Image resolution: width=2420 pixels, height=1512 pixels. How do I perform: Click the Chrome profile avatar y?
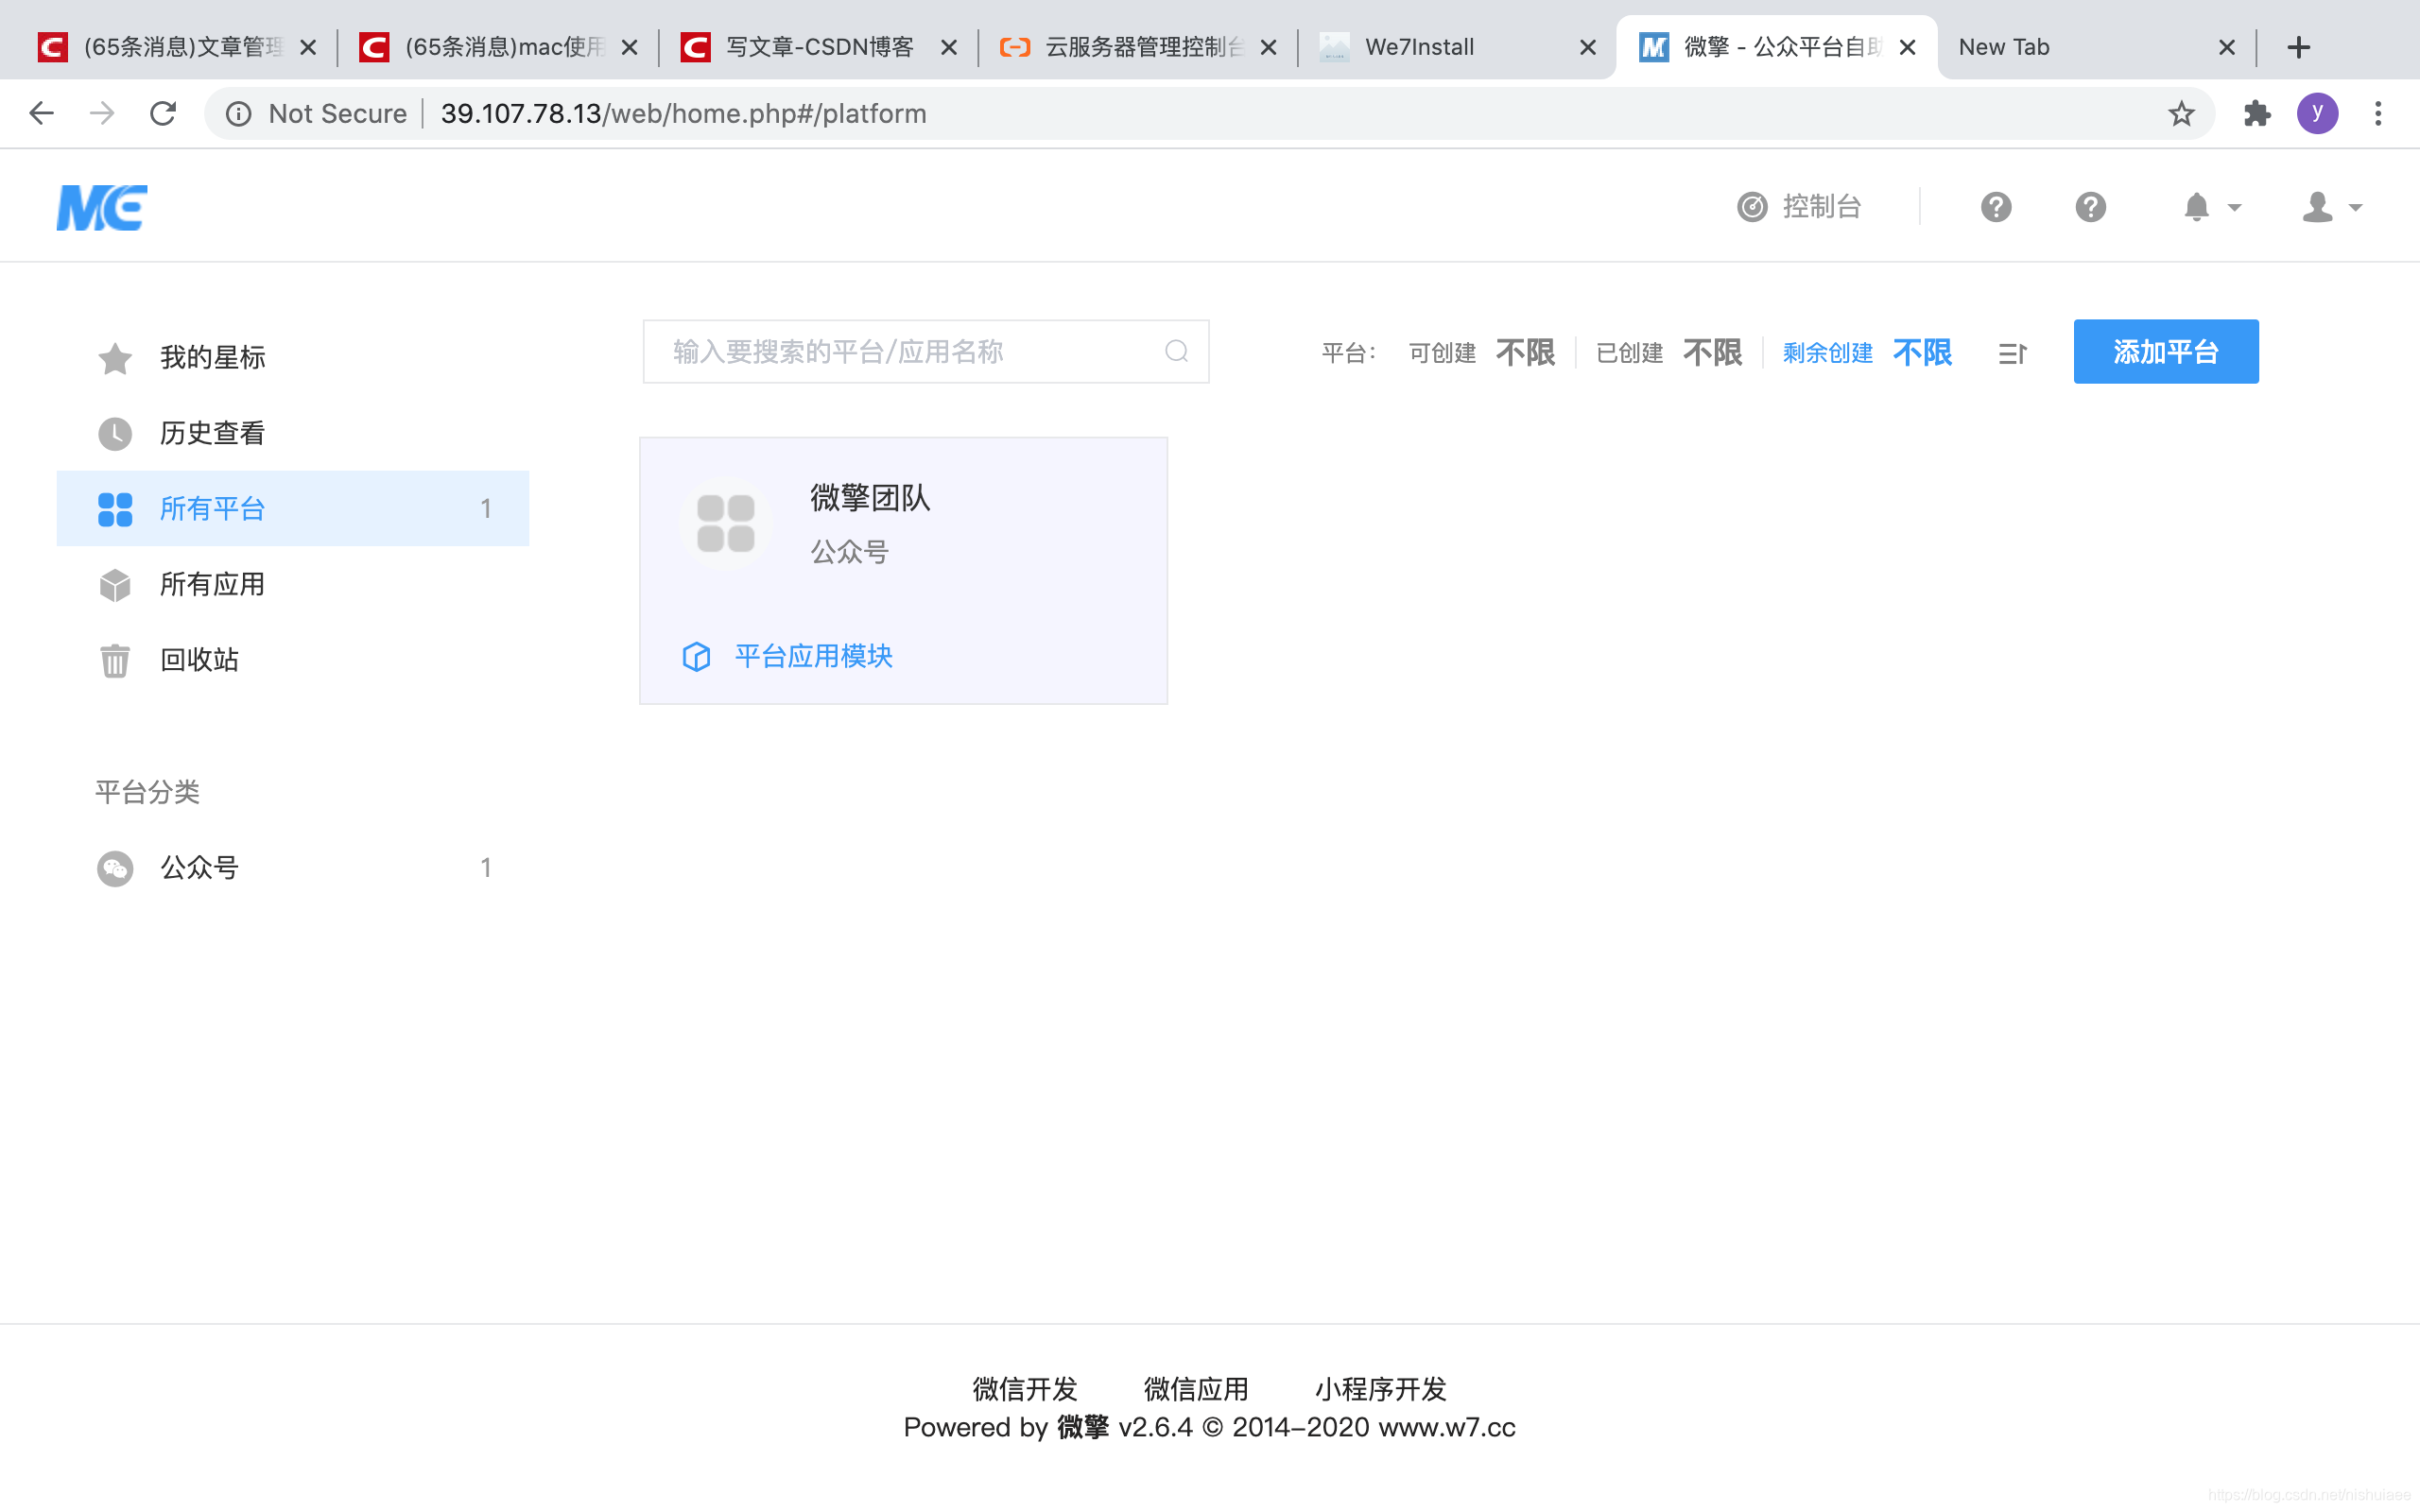coord(2317,113)
